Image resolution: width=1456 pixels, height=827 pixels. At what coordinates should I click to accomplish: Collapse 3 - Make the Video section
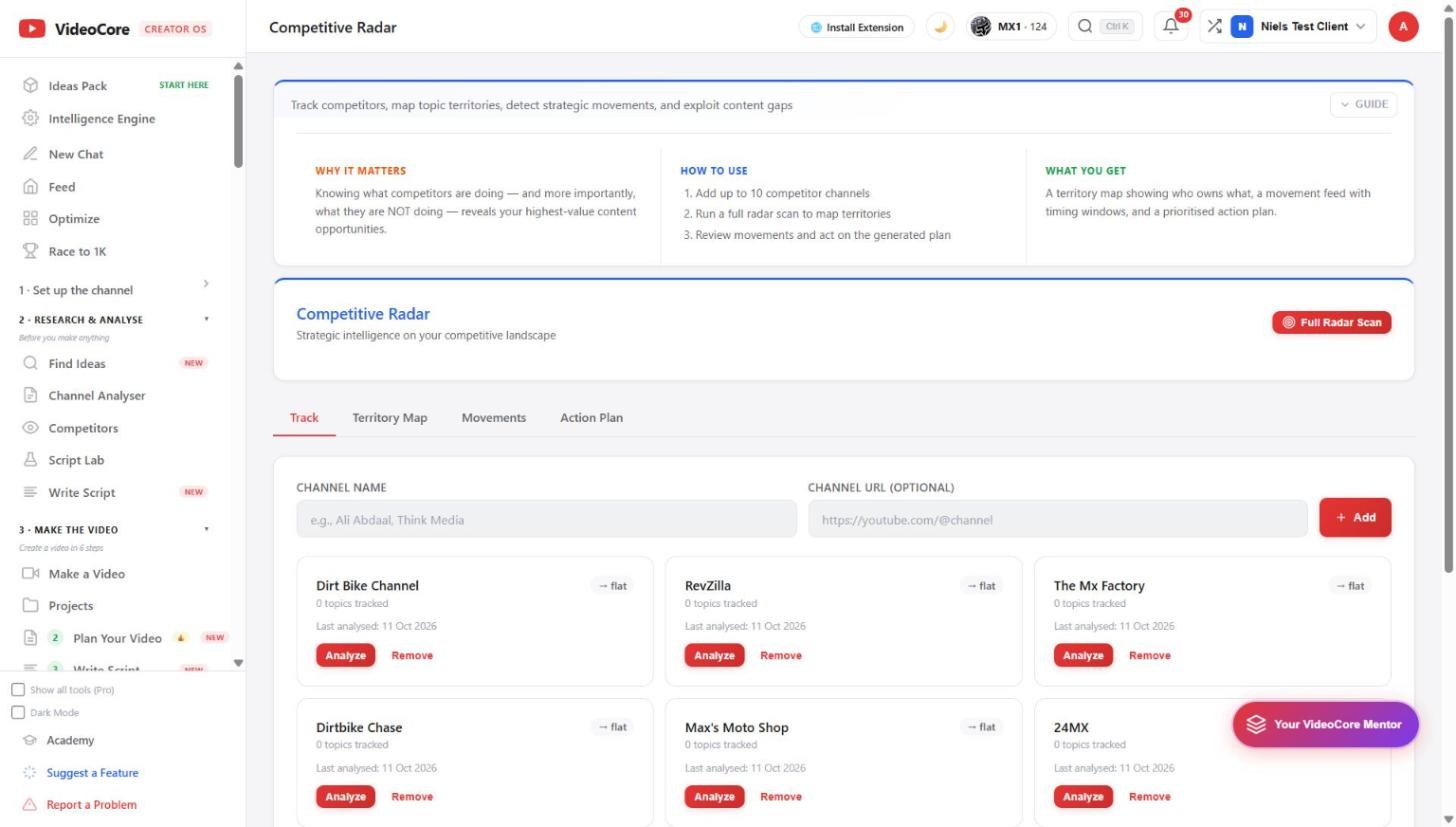coord(114,530)
